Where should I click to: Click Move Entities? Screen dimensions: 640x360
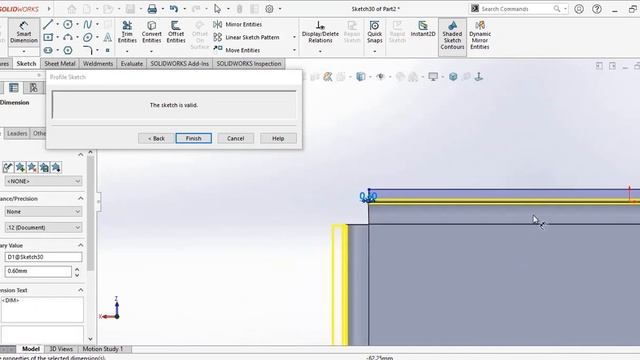237,50
